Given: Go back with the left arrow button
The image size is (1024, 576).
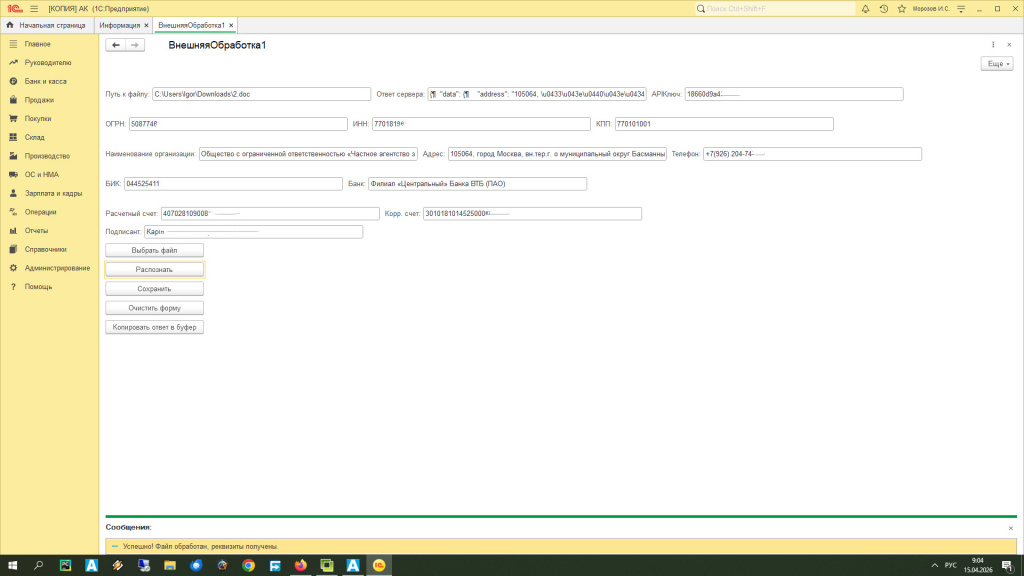Looking at the screenshot, I should pyautogui.click(x=116, y=45).
